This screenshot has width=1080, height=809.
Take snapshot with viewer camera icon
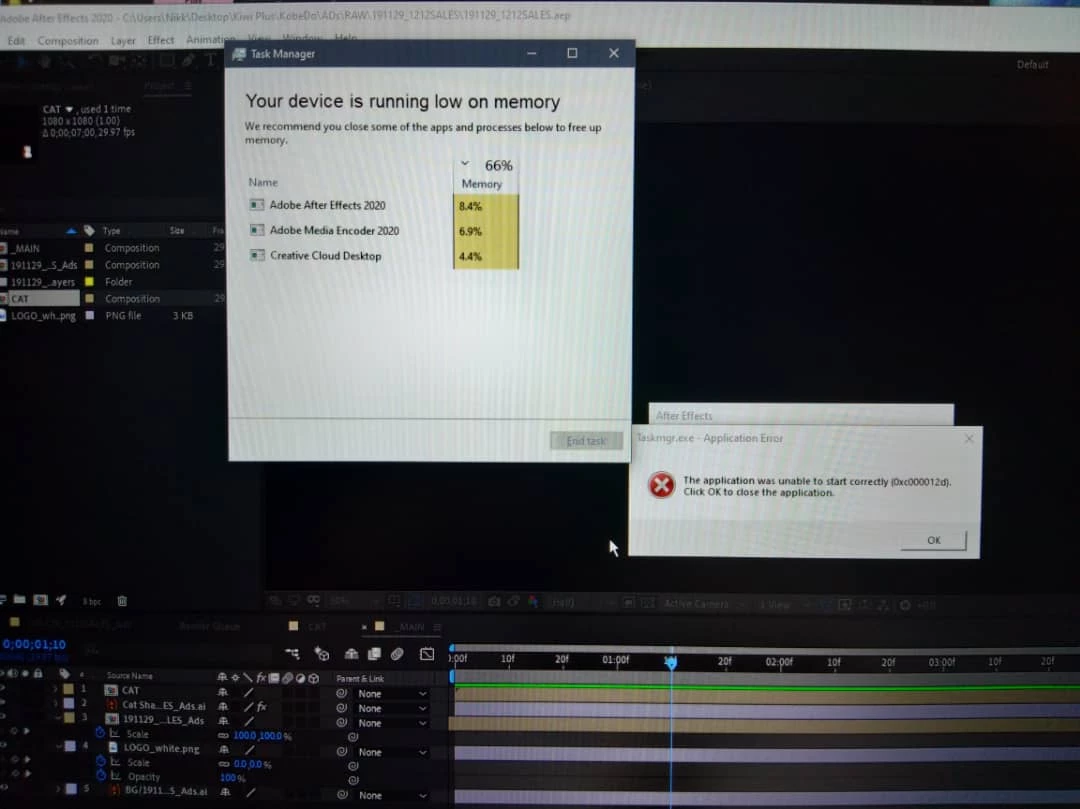494,602
